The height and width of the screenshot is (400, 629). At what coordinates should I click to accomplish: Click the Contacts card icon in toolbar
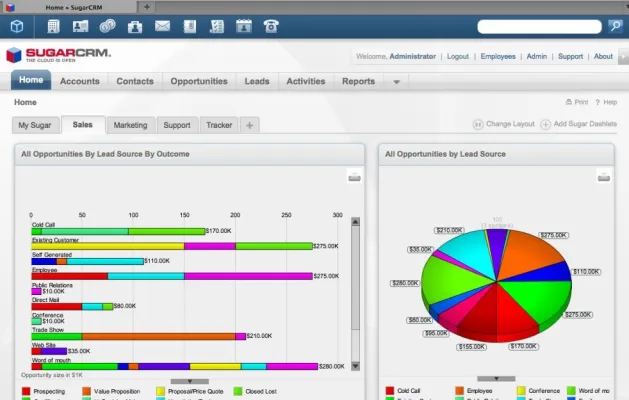click(x=80, y=26)
